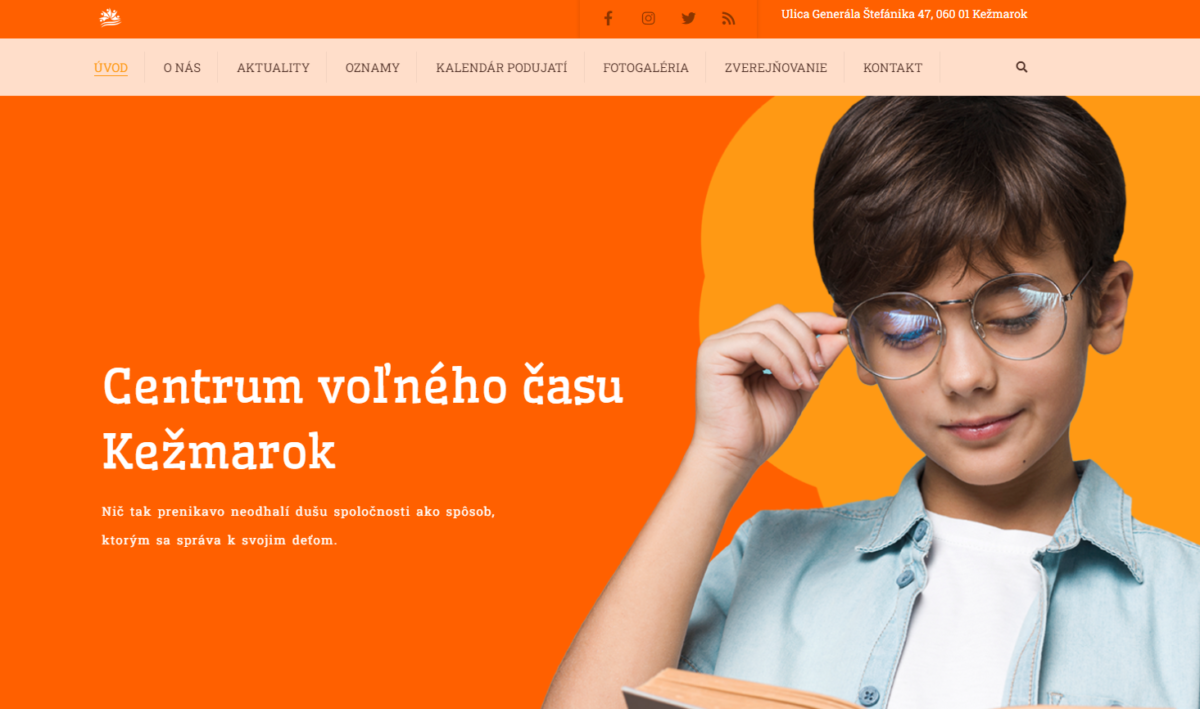Screen dimensions: 1200x709
Task: Open the OZNAMY menu item
Action: [x=372, y=68]
